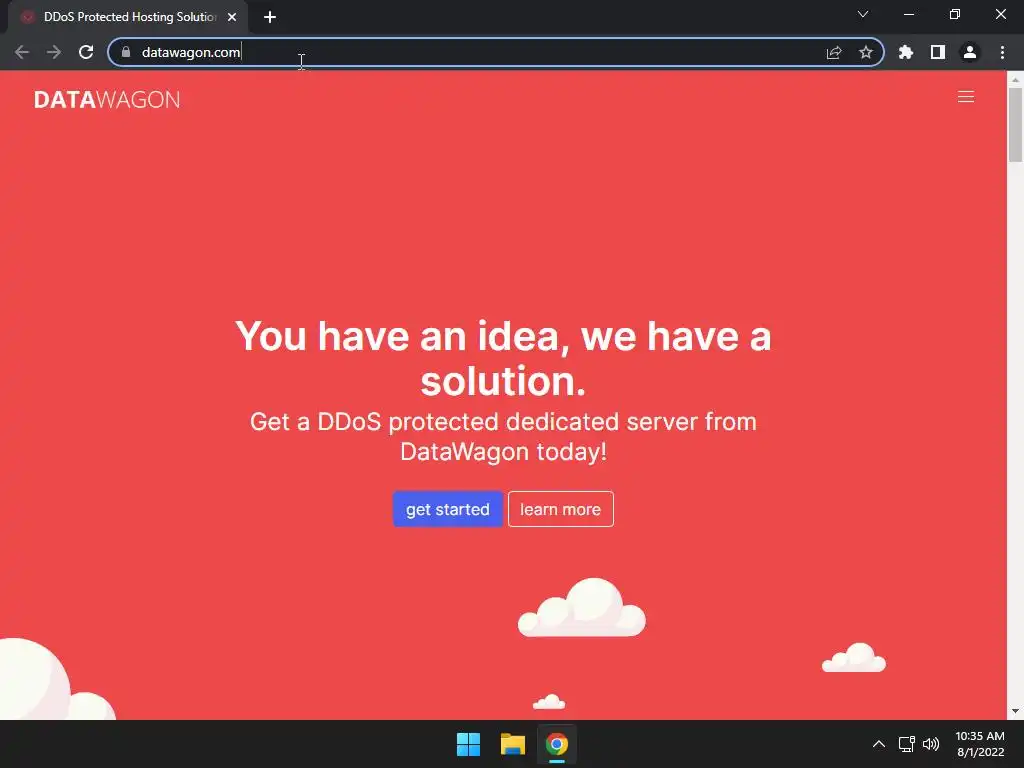Image resolution: width=1024 pixels, height=768 pixels.
Task: Click the DATAWAGON logo
Action: (106, 99)
